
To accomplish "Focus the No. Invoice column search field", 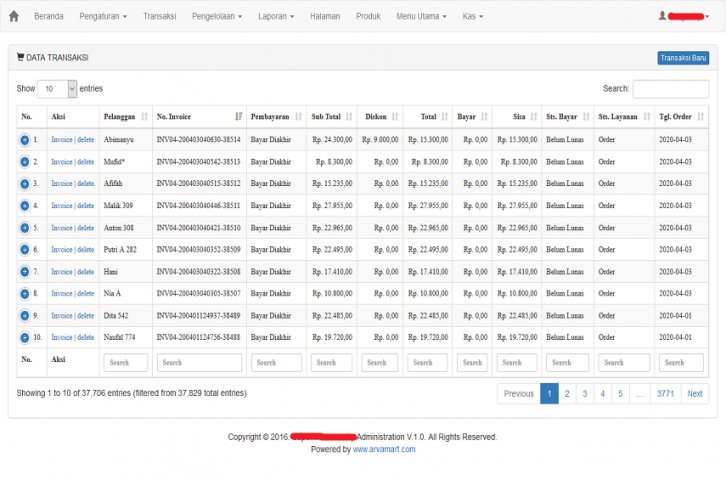I will pos(199,363).
